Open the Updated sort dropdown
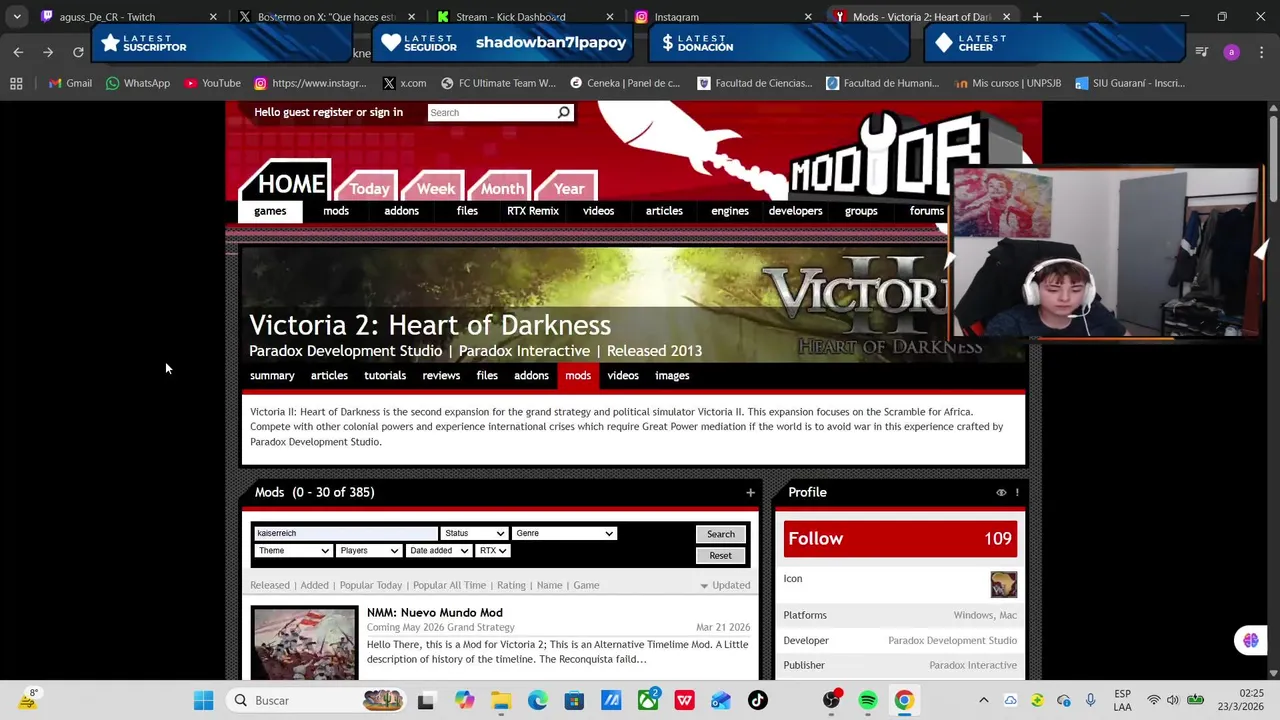1280x720 pixels. tap(725, 585)
